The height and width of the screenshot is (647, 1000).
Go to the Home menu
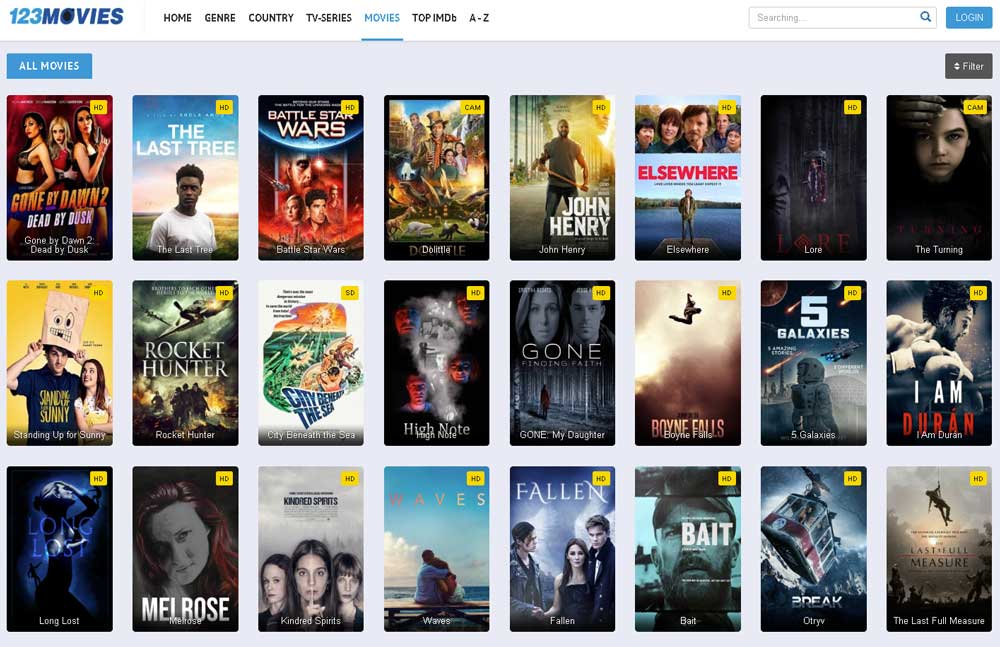click(177, 18)
